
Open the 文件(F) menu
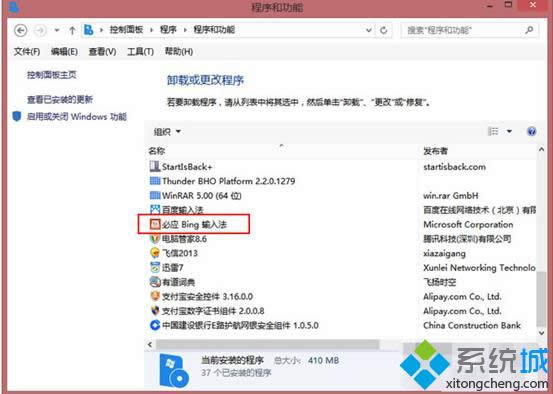click(x=27, y=52)
